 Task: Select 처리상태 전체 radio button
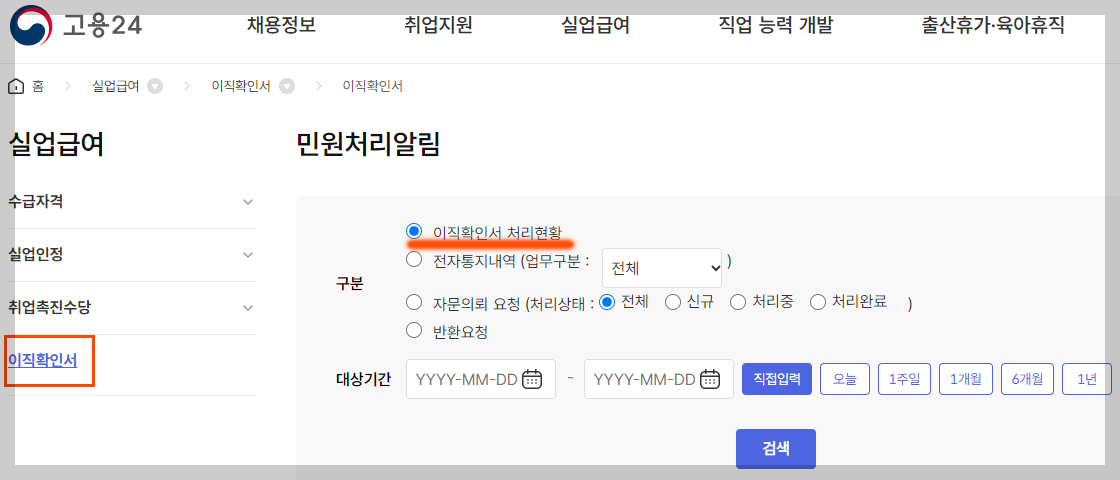pos(607,302)
